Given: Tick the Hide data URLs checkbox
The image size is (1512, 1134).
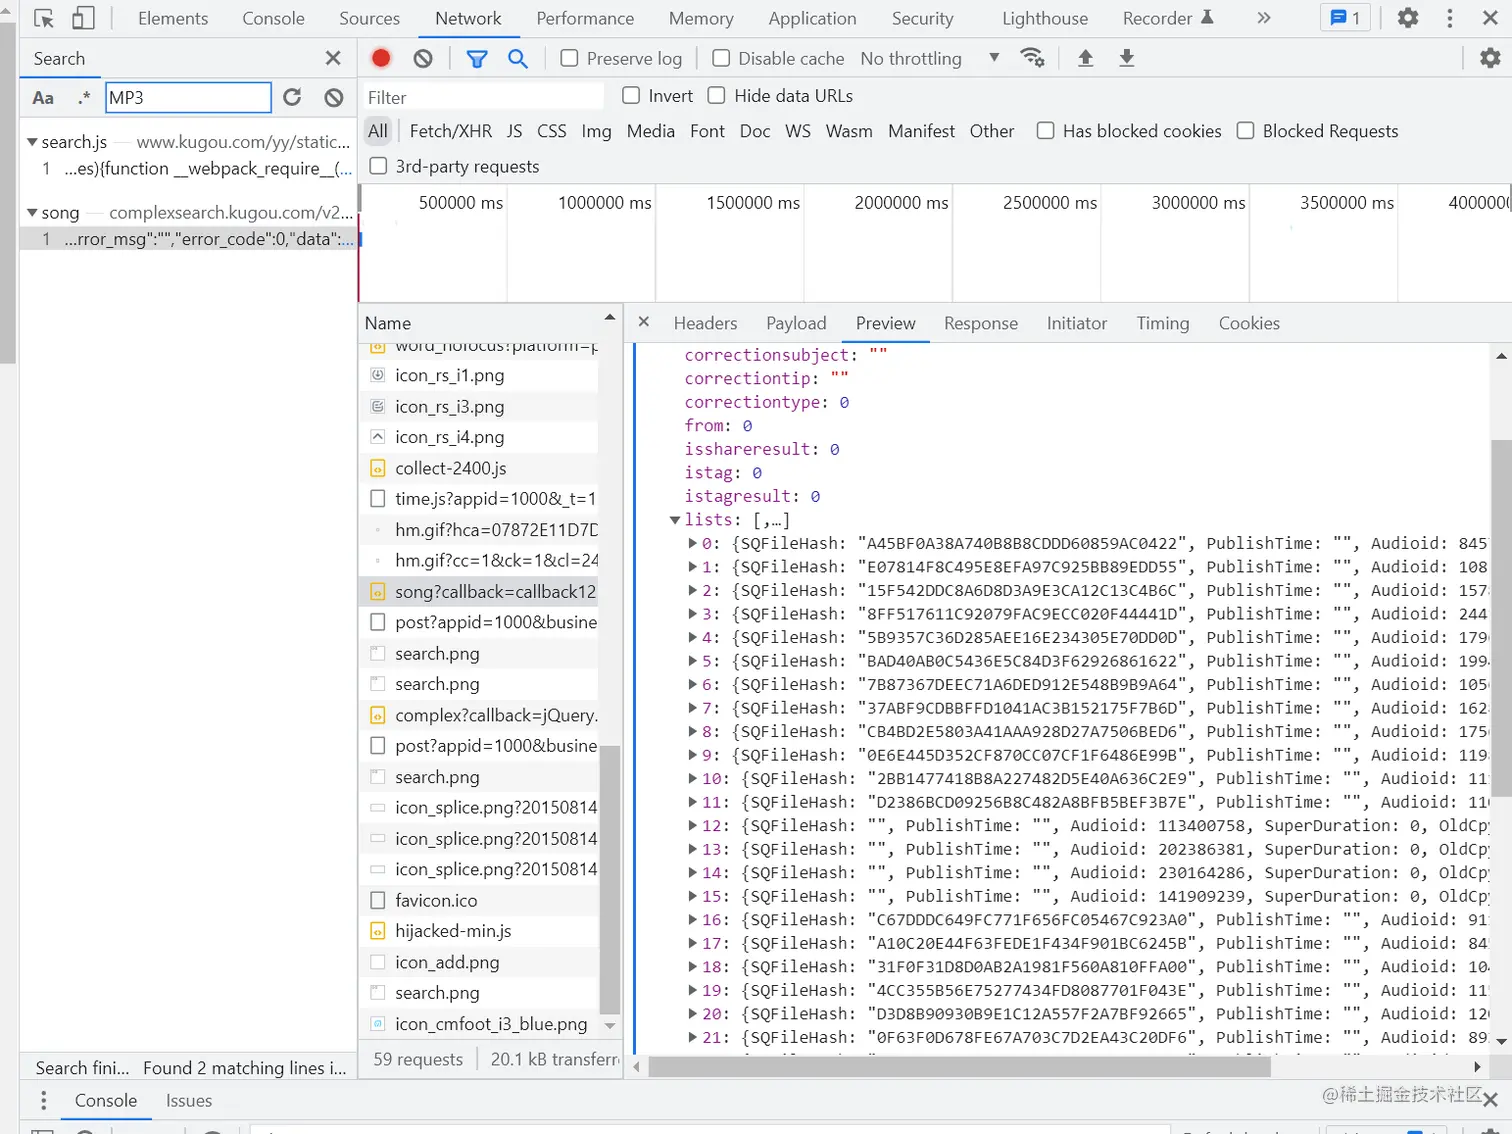Looking at the screenshot, I should 716,96.
